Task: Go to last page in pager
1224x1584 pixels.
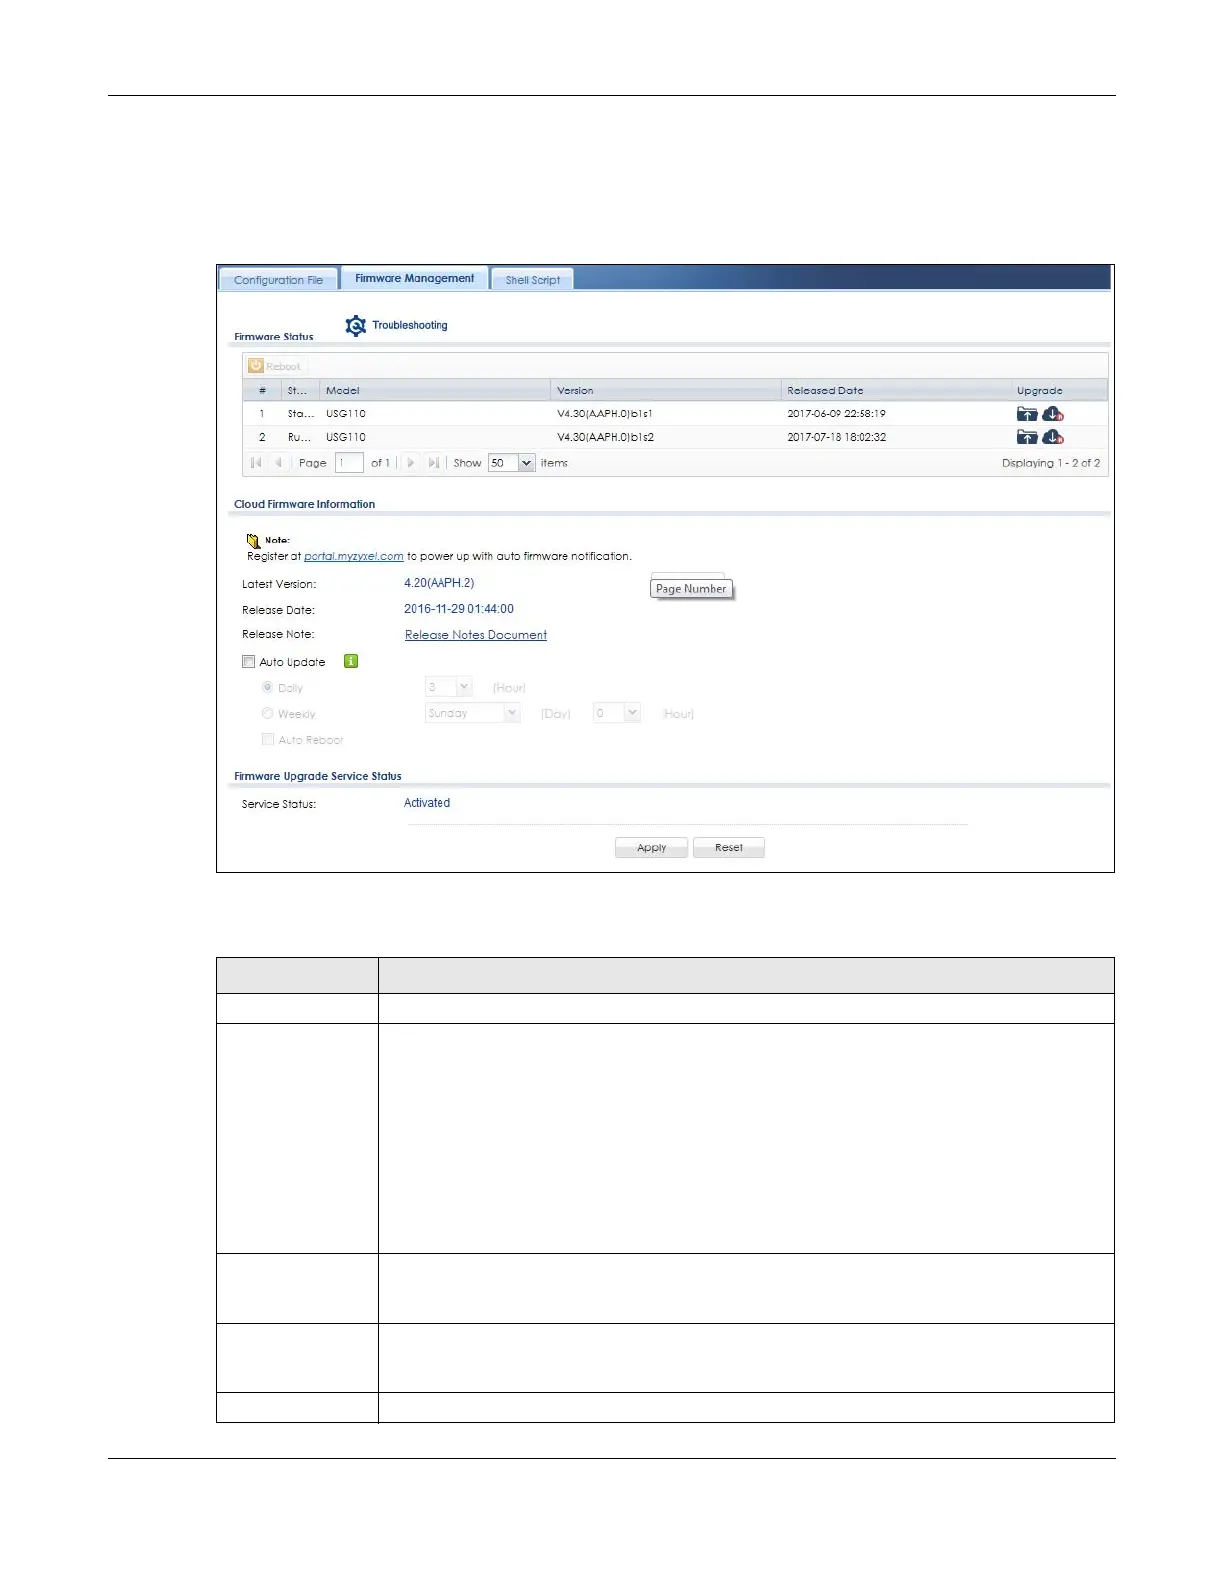Action: [433, 463]
